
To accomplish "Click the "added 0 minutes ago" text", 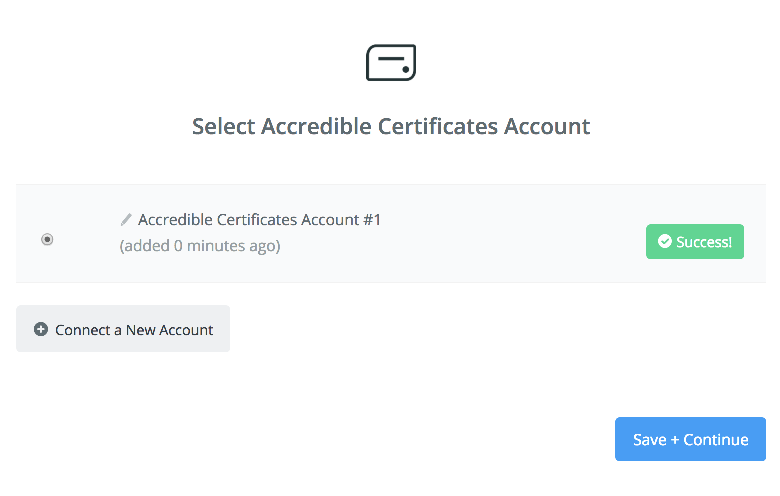I will pos(200,246).
